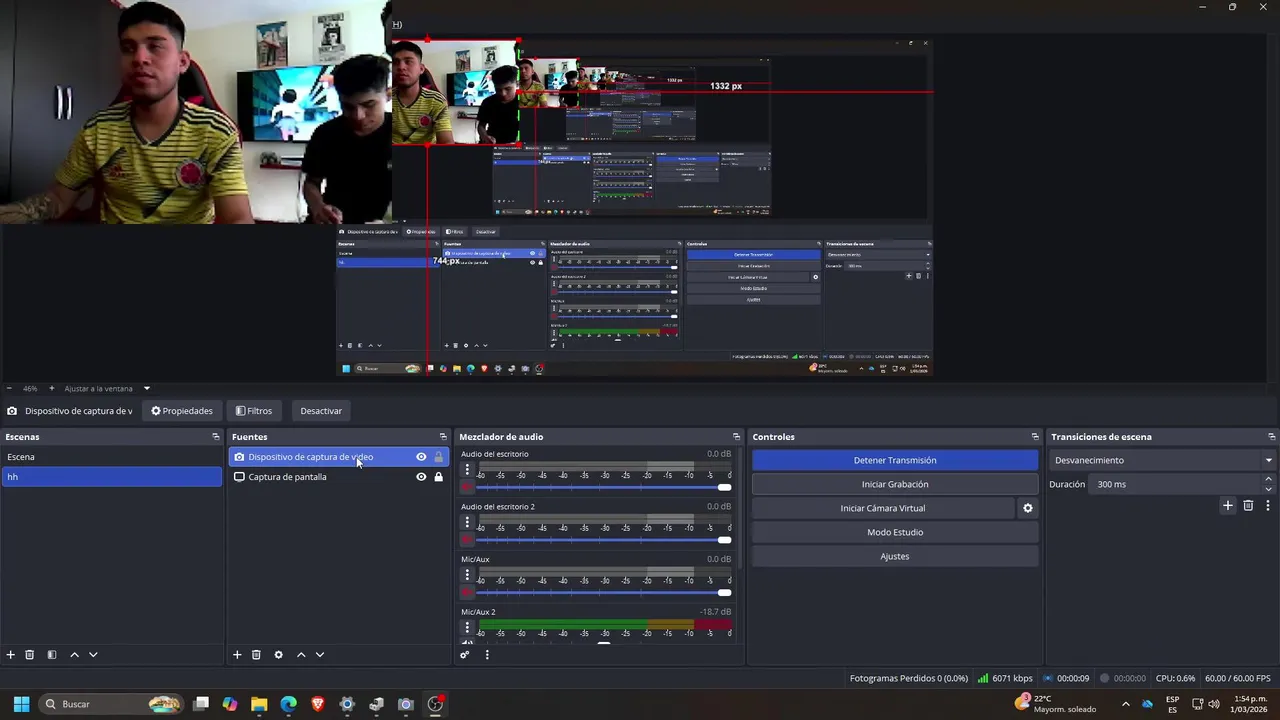1280x720 pixels.
Task: Open the Desvanecimiento transition dropdown
Action: point(1163,460)
